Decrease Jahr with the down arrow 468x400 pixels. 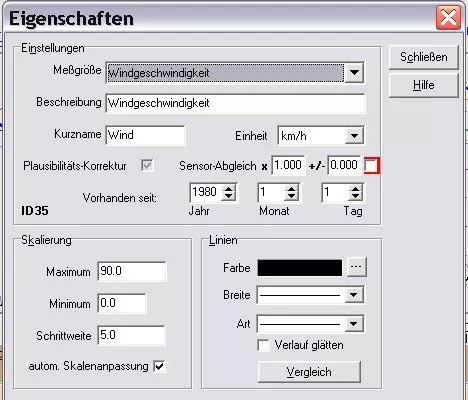tap(228, 196)
